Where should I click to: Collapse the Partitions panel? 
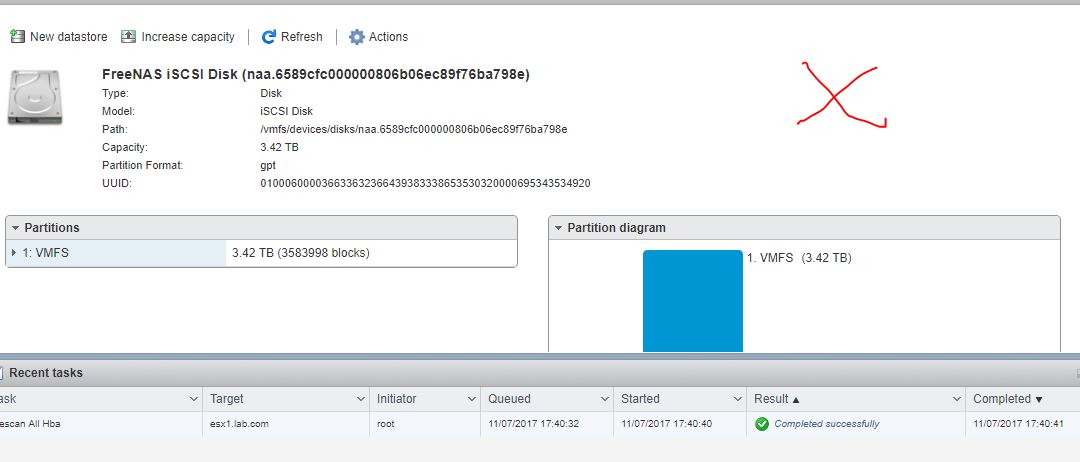tap(16, 228)
